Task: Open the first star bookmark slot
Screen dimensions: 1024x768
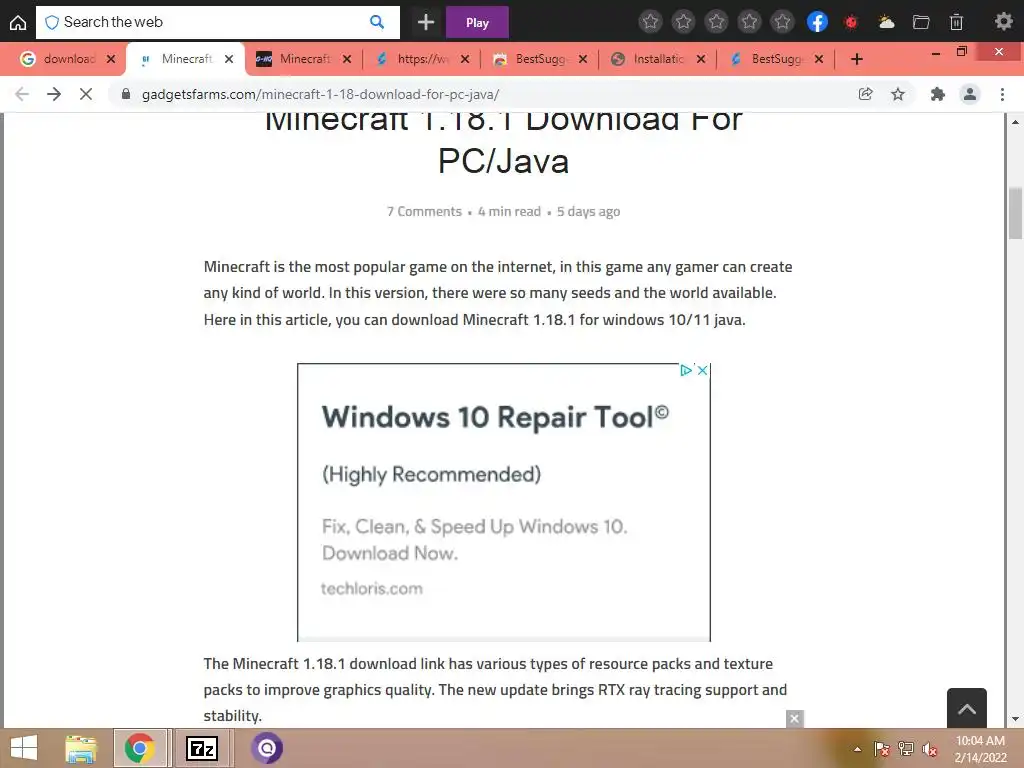Action: tap(650, 22)
